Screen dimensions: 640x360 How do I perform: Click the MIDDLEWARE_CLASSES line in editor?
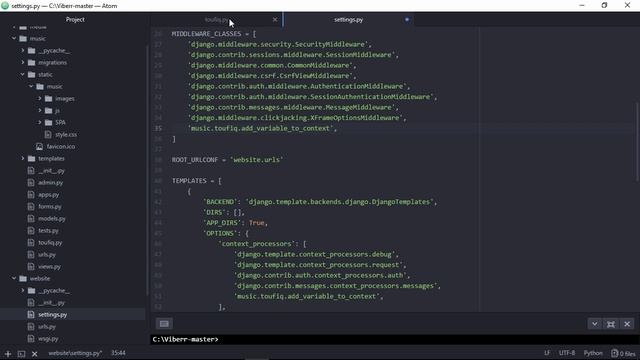click(214, 34)
